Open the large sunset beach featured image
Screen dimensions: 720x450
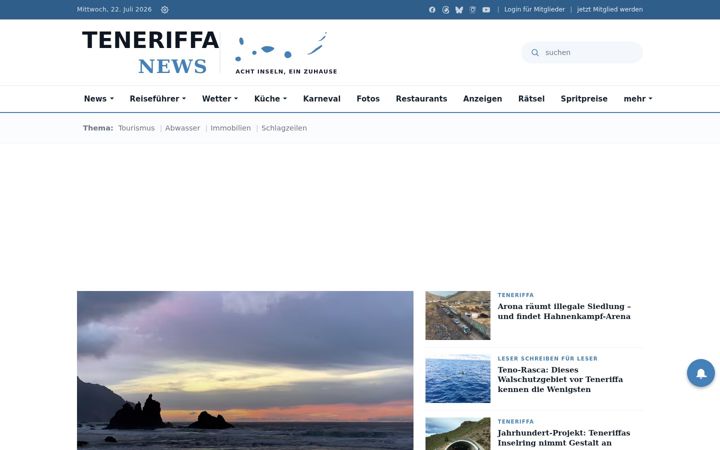[x=245, y=371]
